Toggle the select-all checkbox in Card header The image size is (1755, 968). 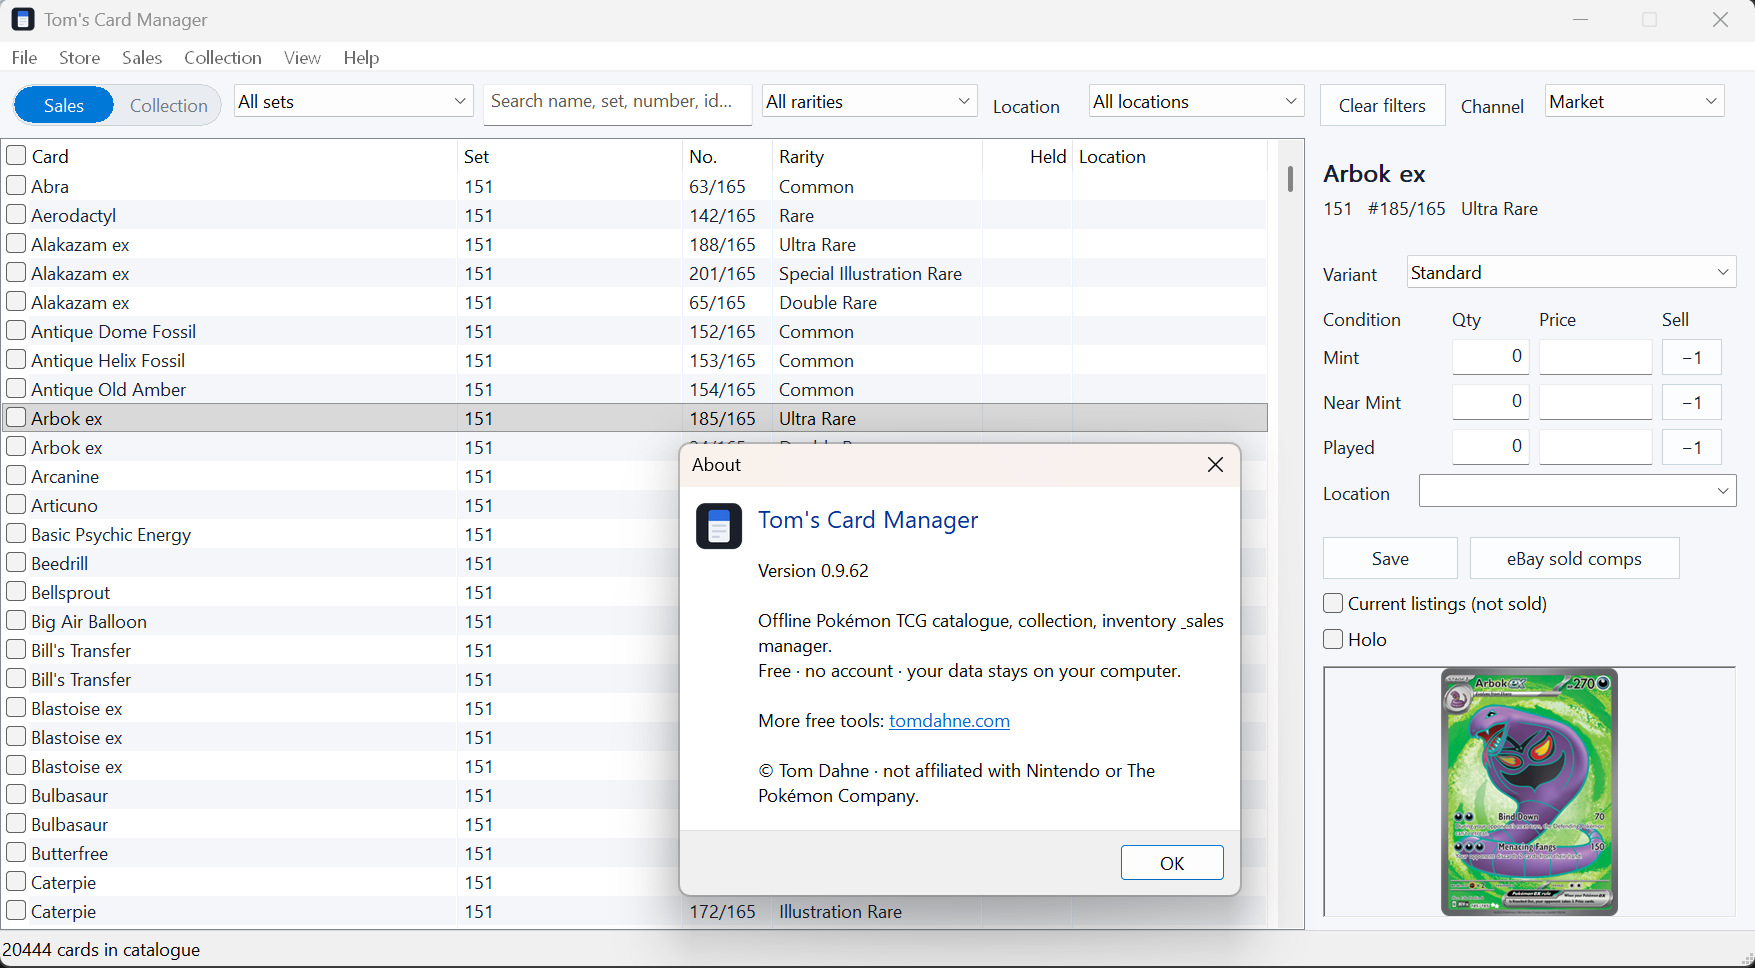tap(16, 155)
